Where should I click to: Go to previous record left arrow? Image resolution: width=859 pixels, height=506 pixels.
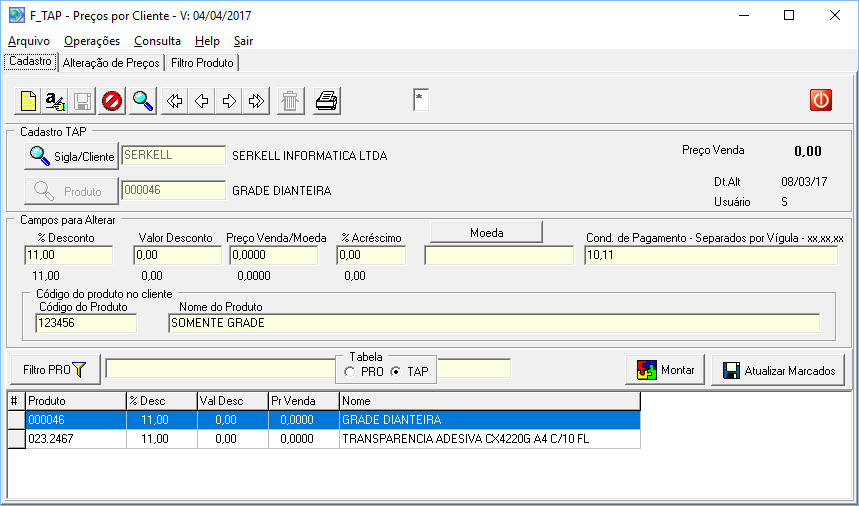(202, 101)
